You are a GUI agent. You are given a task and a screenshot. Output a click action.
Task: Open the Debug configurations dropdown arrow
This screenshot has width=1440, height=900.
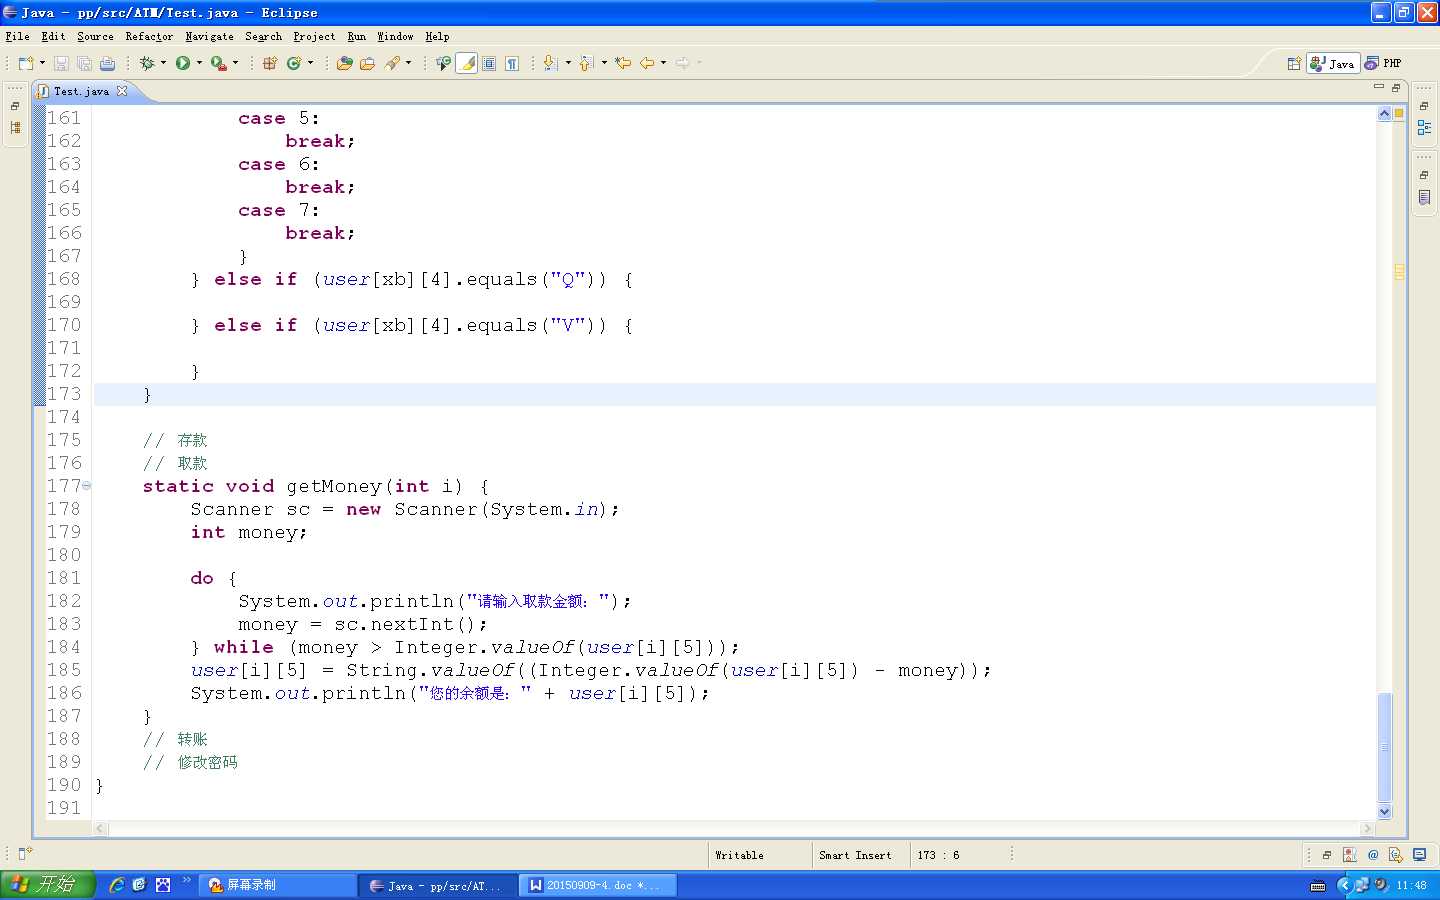[163, 63]
